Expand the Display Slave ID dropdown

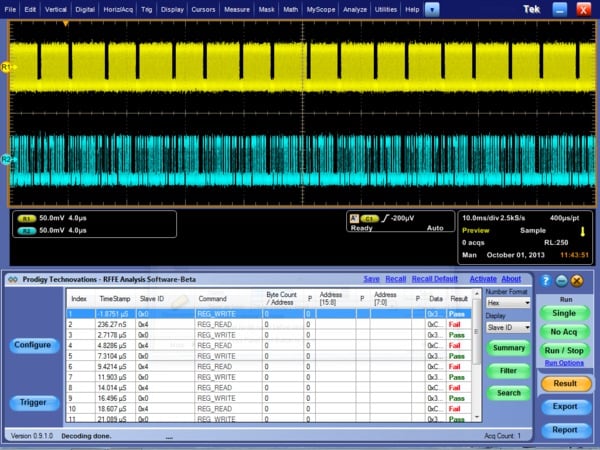[508, 327]
